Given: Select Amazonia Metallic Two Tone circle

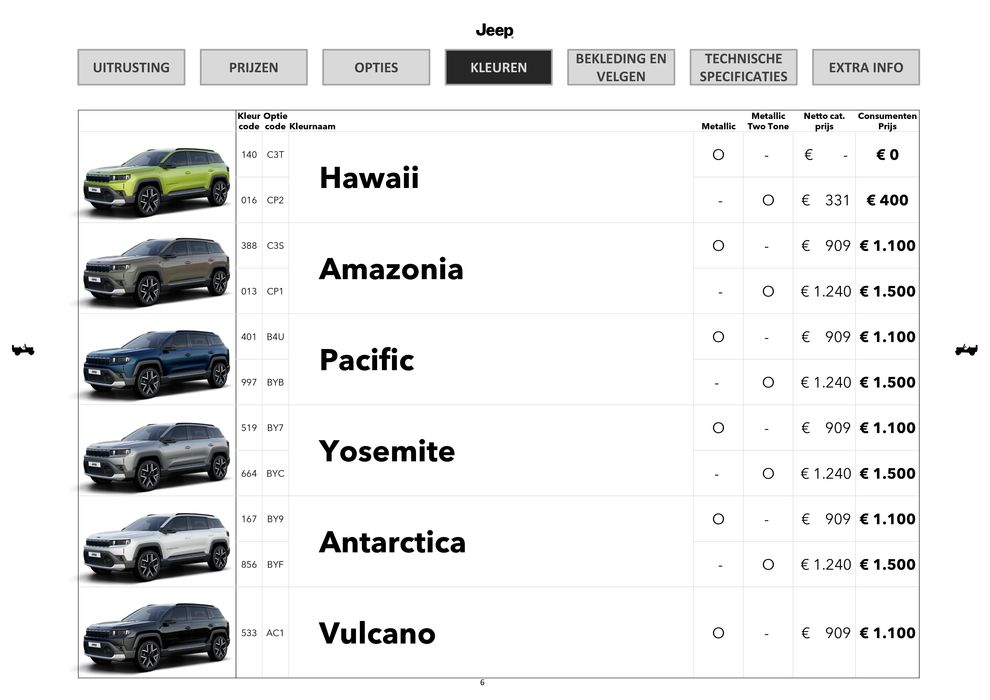Looking at the screenshot, I should tap(768, 291).
